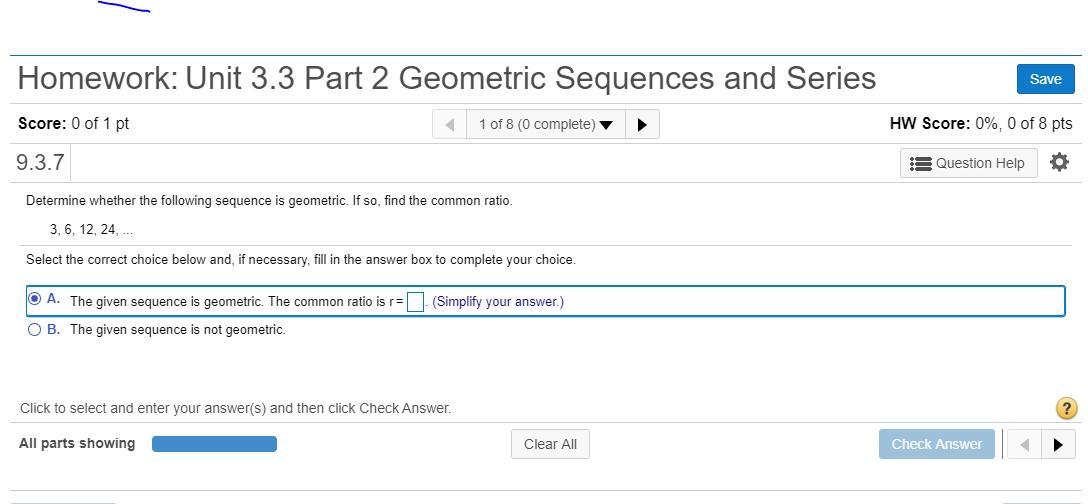This screenshot has width=1088, height=504.
Task: Click the answer box for common ratio r
Action: pos(415,302)
